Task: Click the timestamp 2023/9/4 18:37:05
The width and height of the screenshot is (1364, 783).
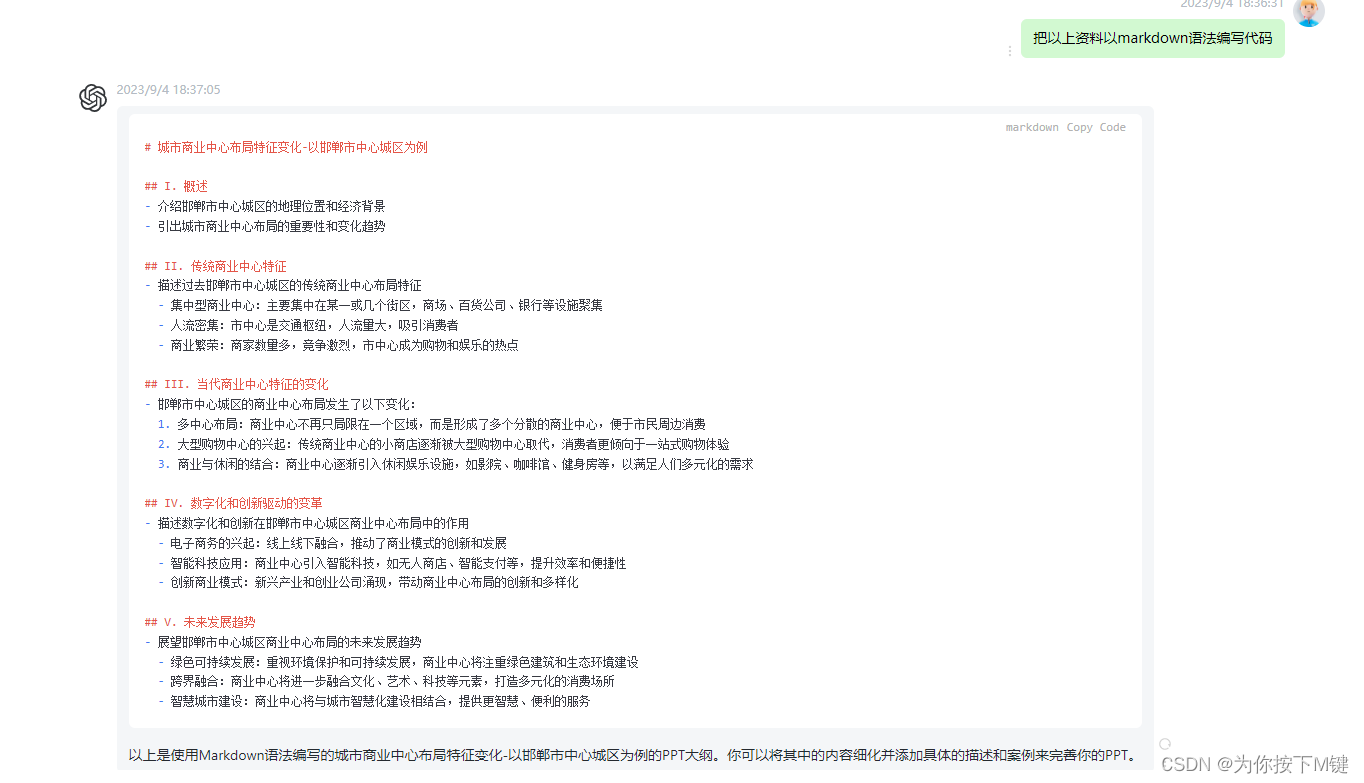Action: coord(168,90)
